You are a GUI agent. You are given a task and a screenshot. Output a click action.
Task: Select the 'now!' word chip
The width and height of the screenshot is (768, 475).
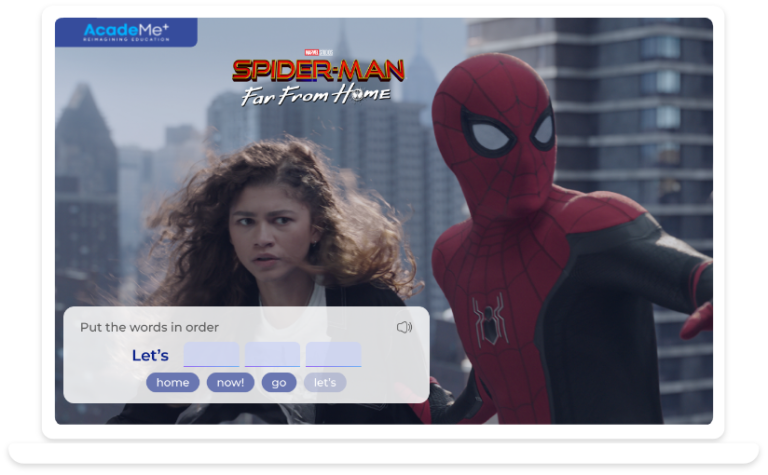230,382
